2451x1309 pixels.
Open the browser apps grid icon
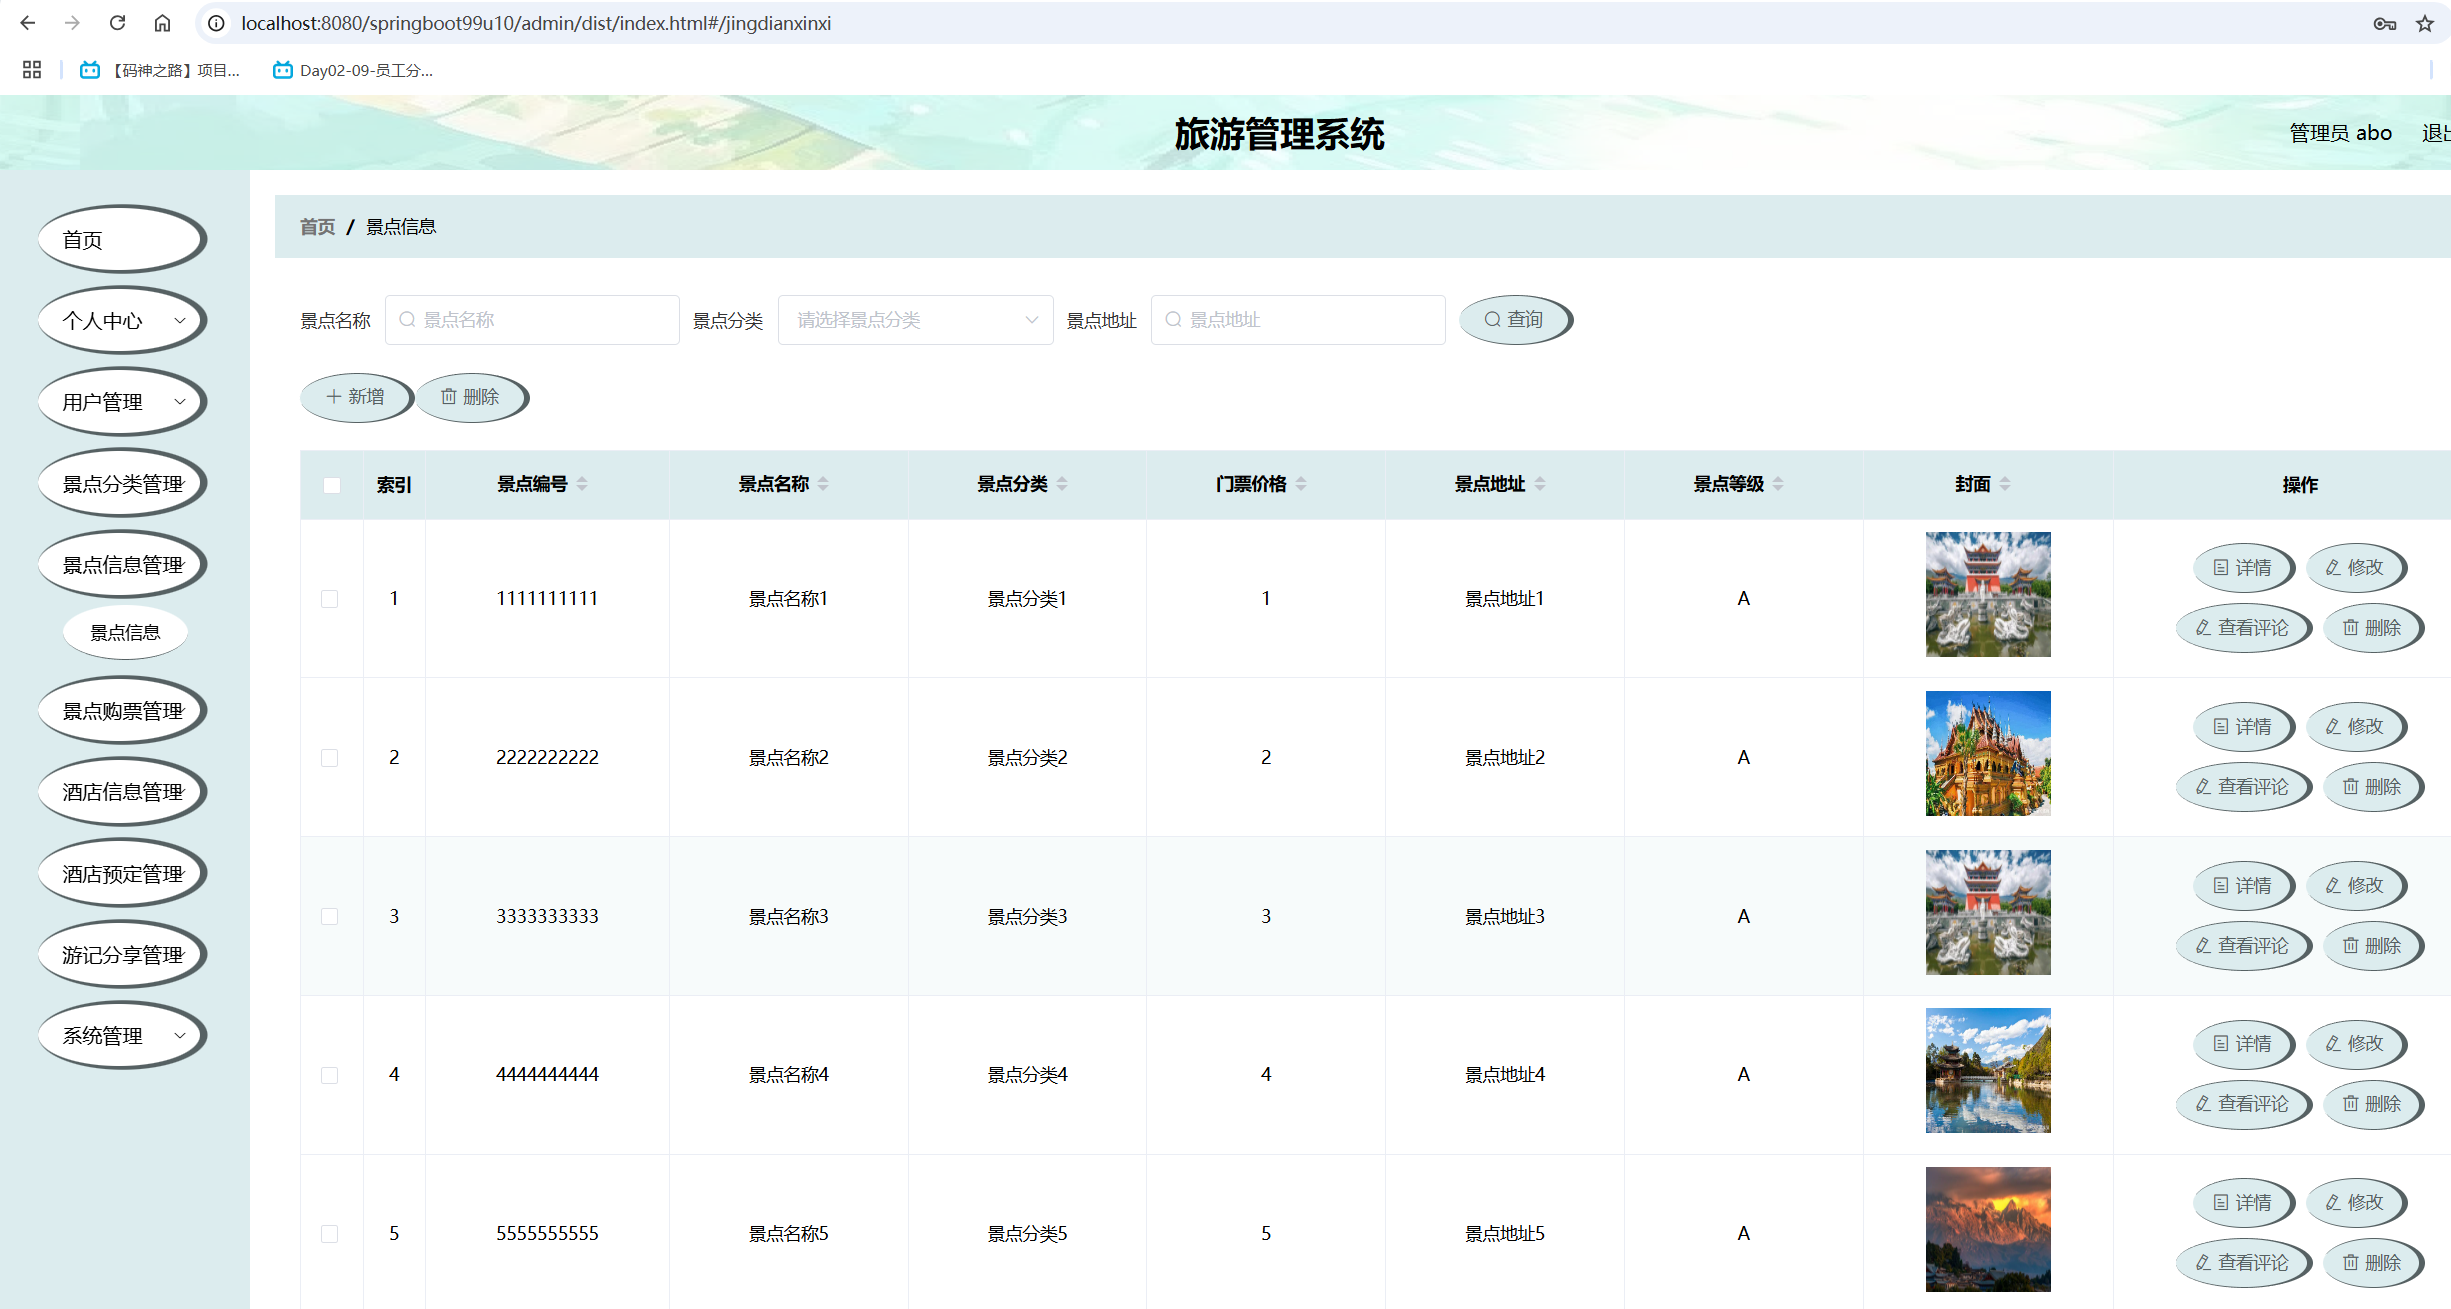(x=32, y=70)
